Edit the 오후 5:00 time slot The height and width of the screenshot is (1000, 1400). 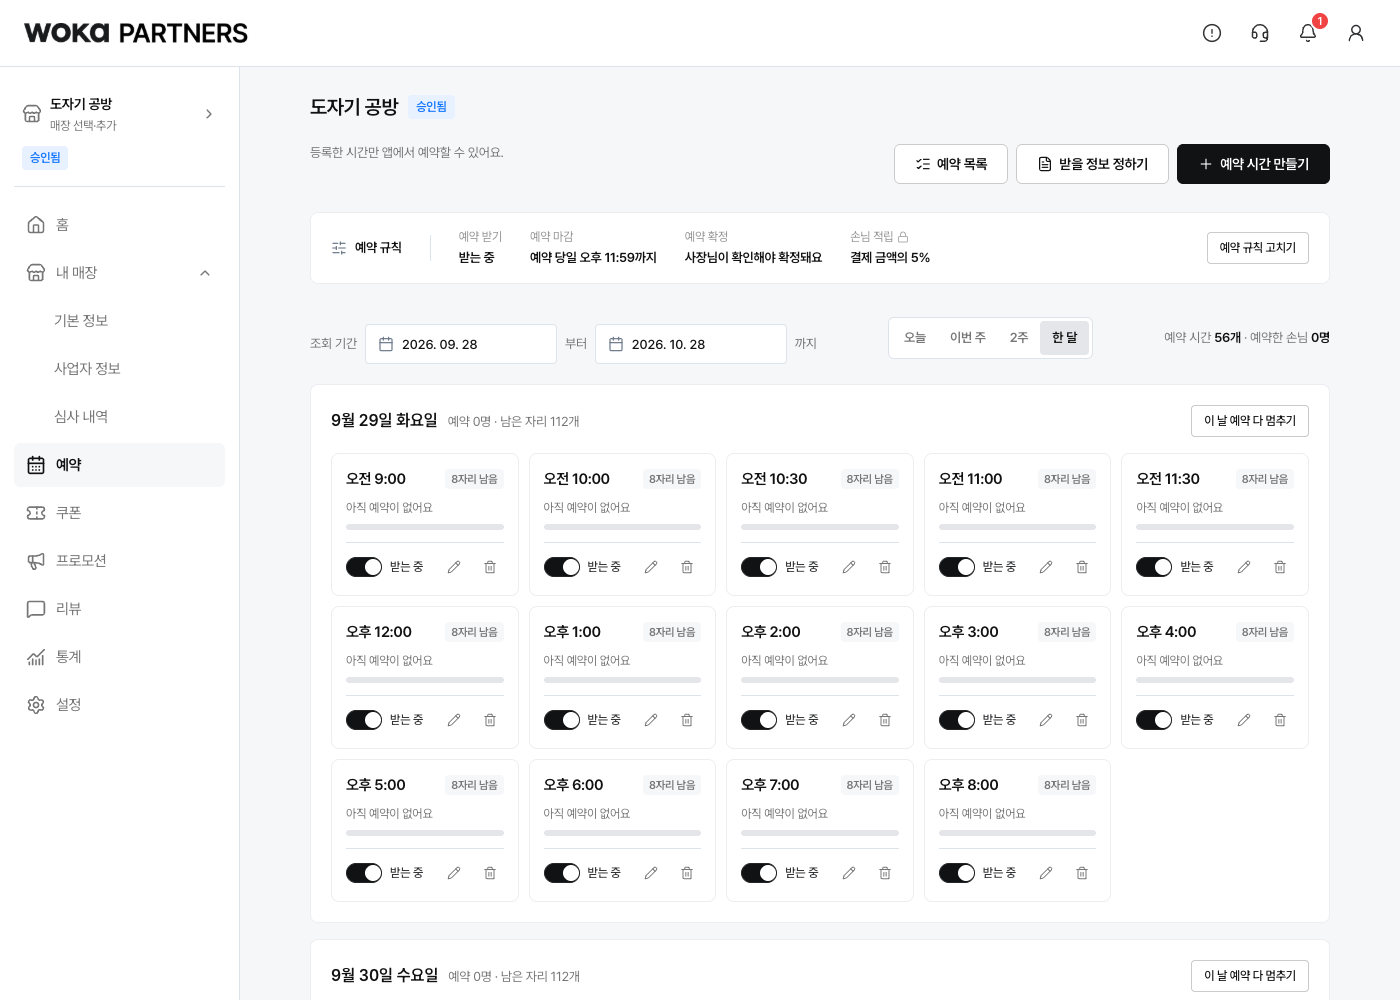tap(454, 873)
